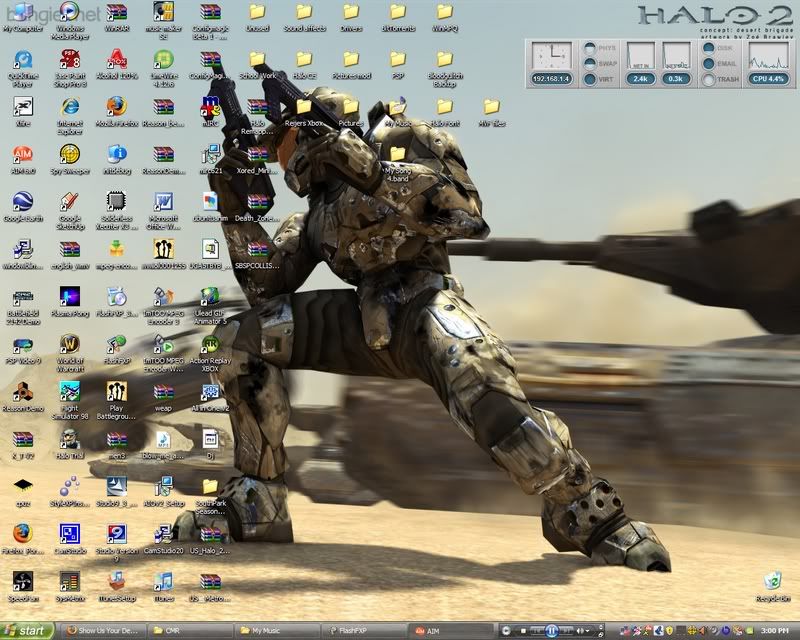The image size is (800, 640).
Task: Click the yellow shield security tray icon
Action: [669, 631]
